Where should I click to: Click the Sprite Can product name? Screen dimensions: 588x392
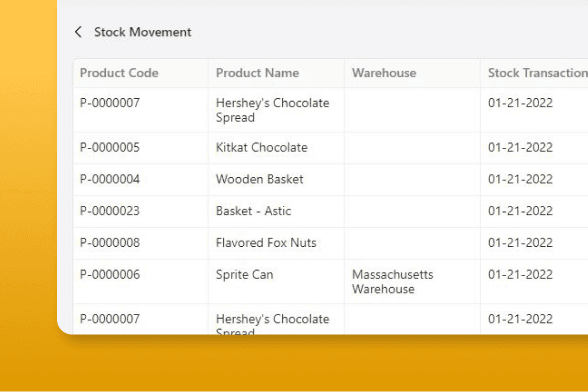point(244,275)
